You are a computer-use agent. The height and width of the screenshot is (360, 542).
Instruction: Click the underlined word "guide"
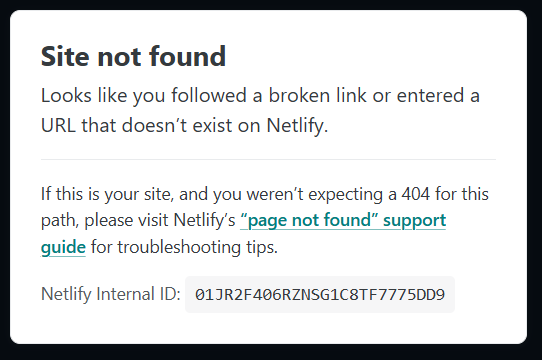click(x=63, y=247)
